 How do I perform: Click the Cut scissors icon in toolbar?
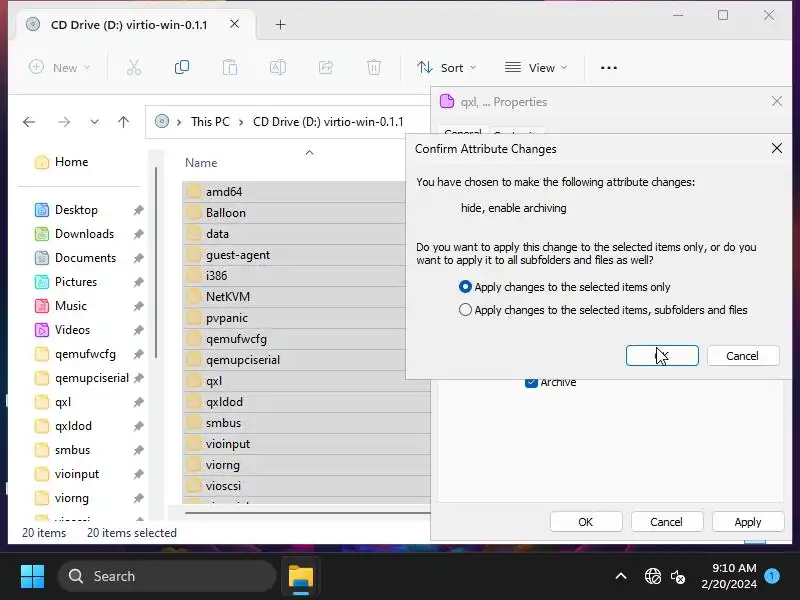click(134, 67)
